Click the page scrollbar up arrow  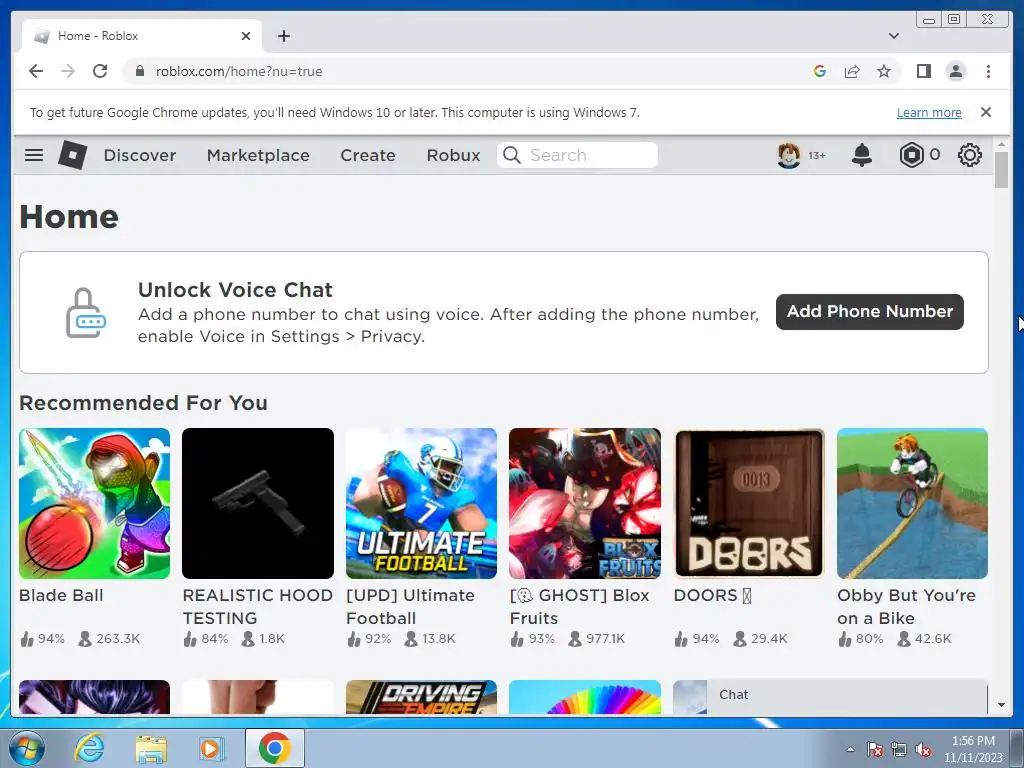coord(1001,144)
